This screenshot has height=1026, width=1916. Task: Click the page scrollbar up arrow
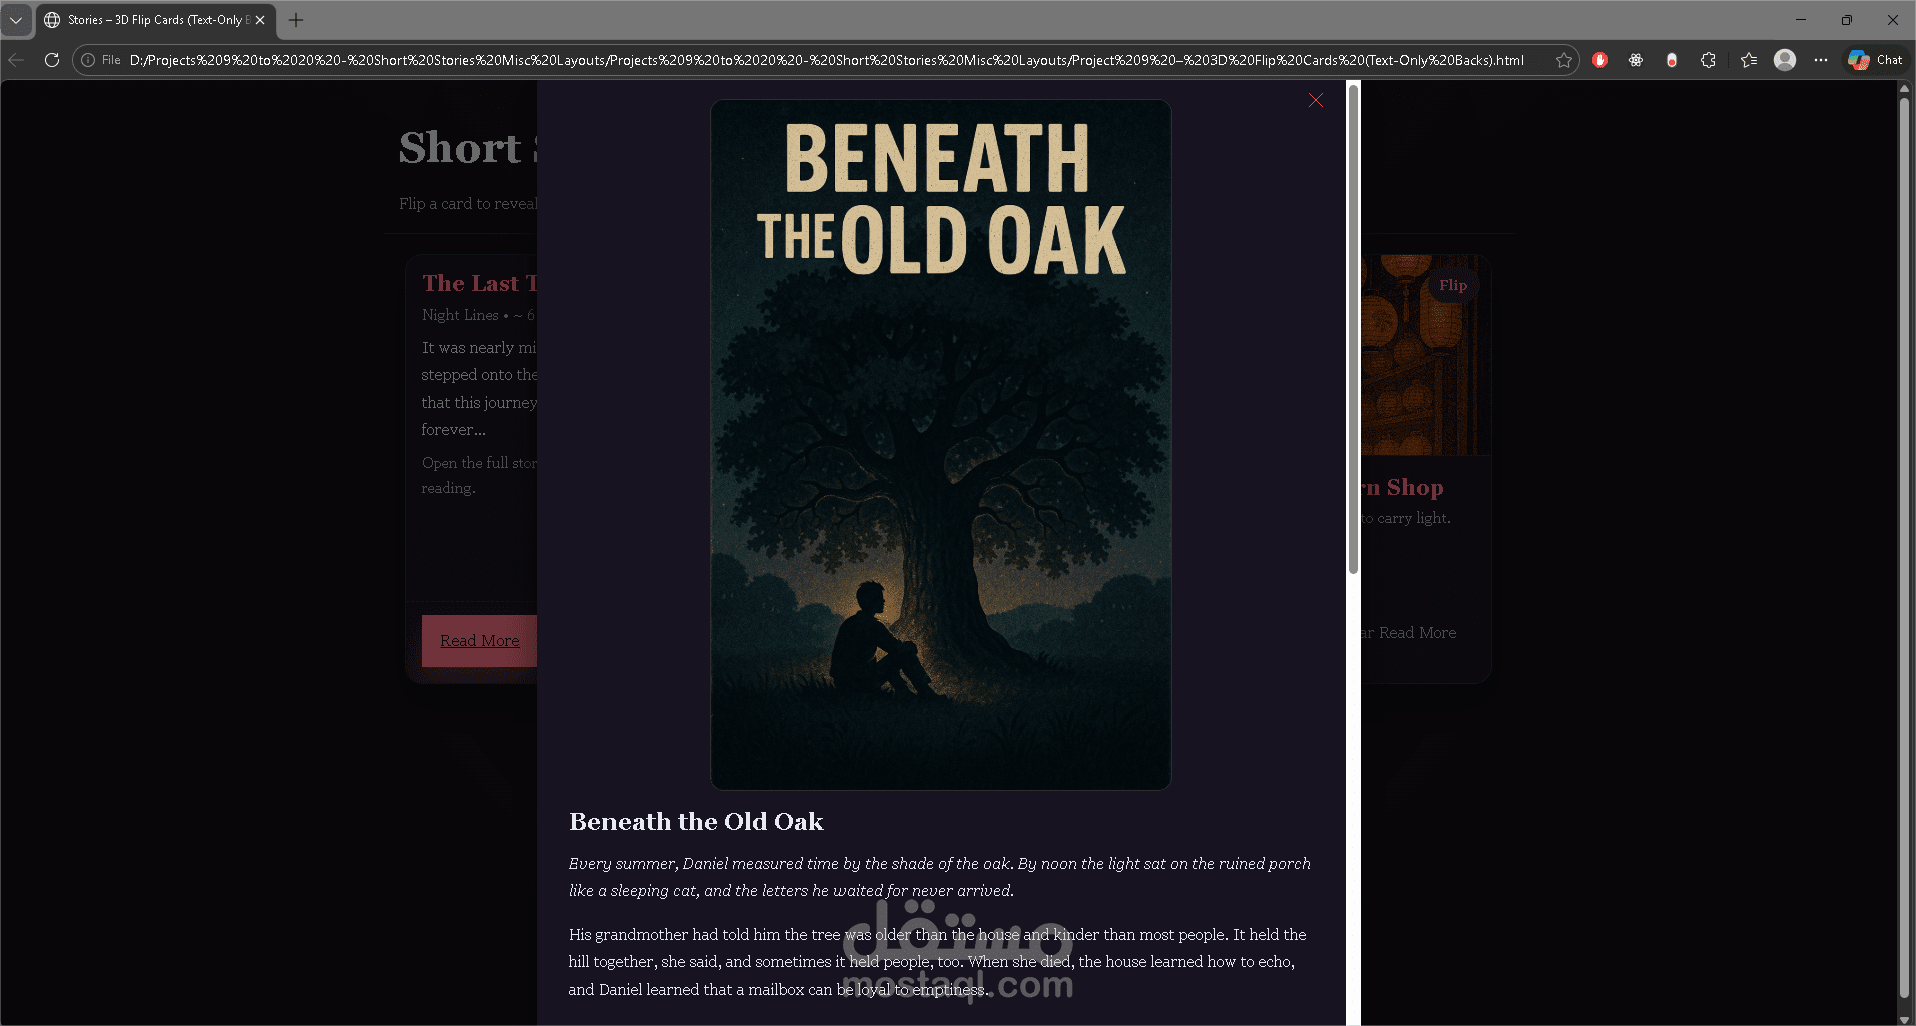point(1904,88)
